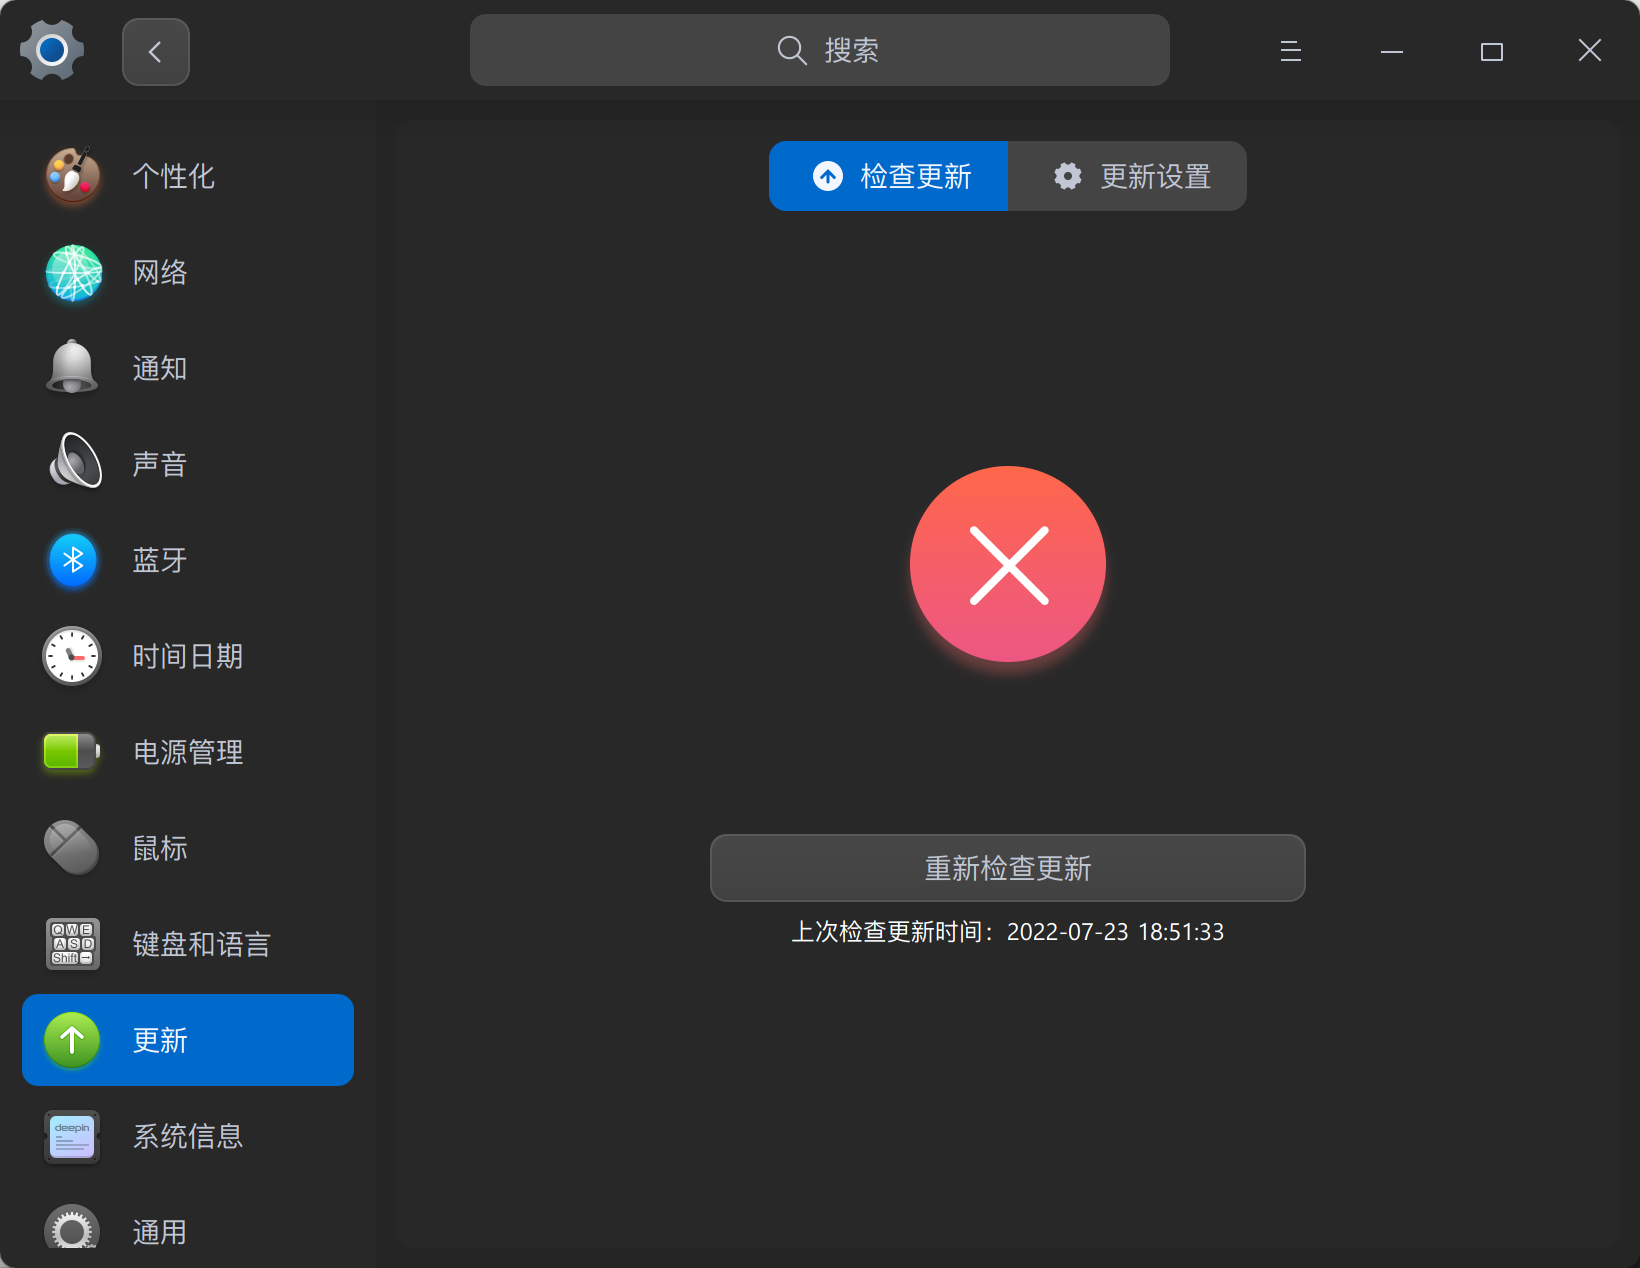Click the 系统信息 deepin icon

point(72,1137)
